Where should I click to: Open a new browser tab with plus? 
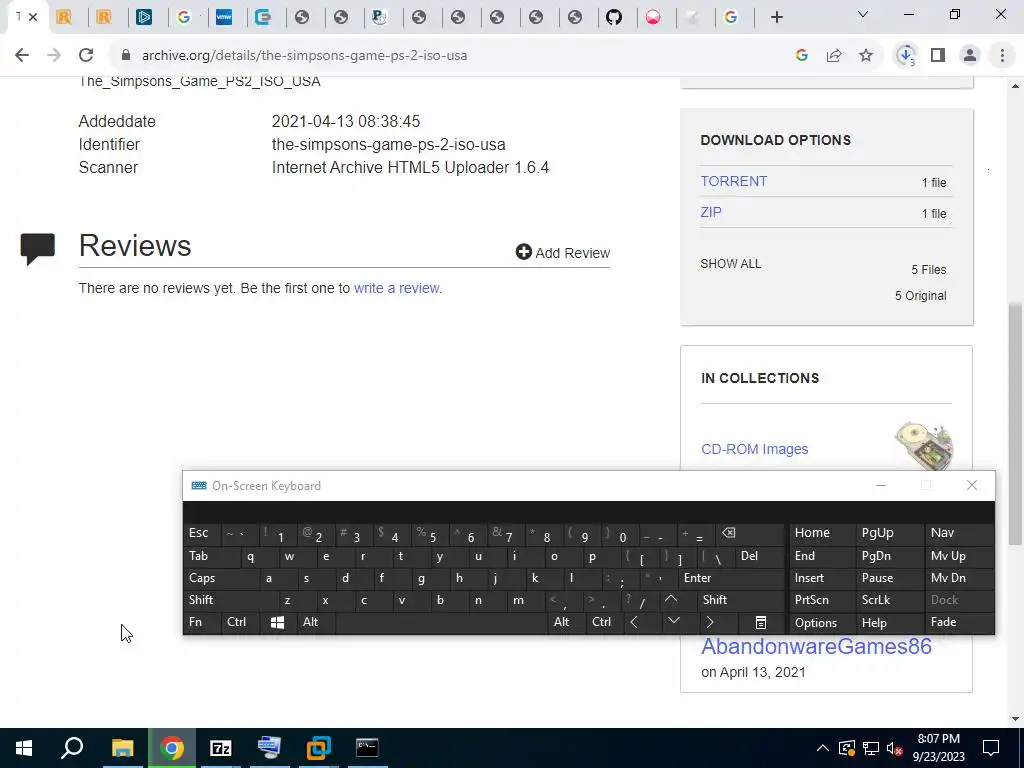(x=776, y=17)
